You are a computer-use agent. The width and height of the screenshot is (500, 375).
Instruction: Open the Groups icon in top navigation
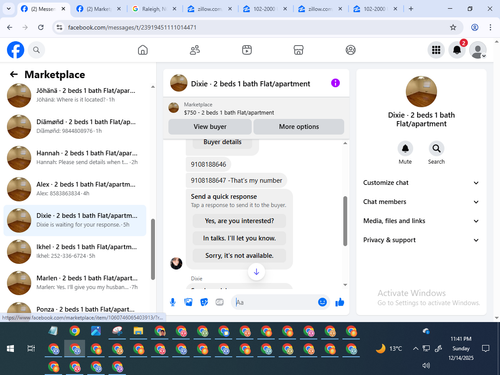tap(350, 50)
